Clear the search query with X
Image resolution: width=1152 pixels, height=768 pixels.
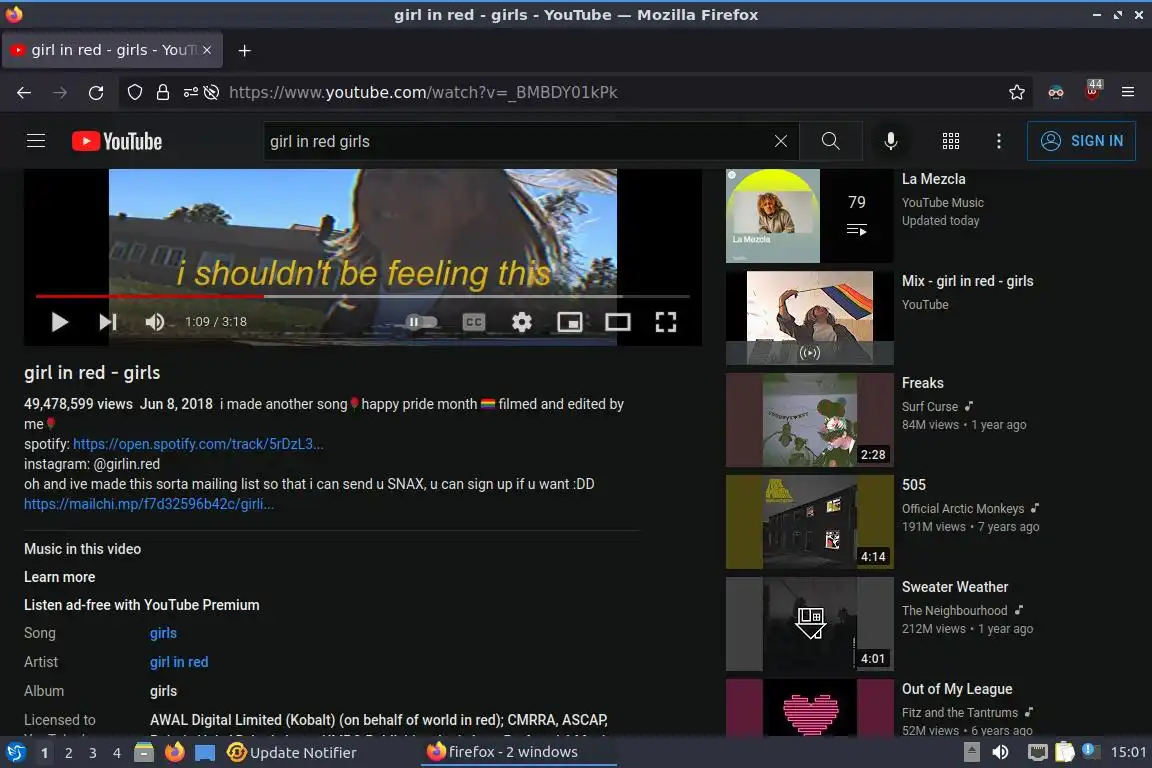[781, 141]
